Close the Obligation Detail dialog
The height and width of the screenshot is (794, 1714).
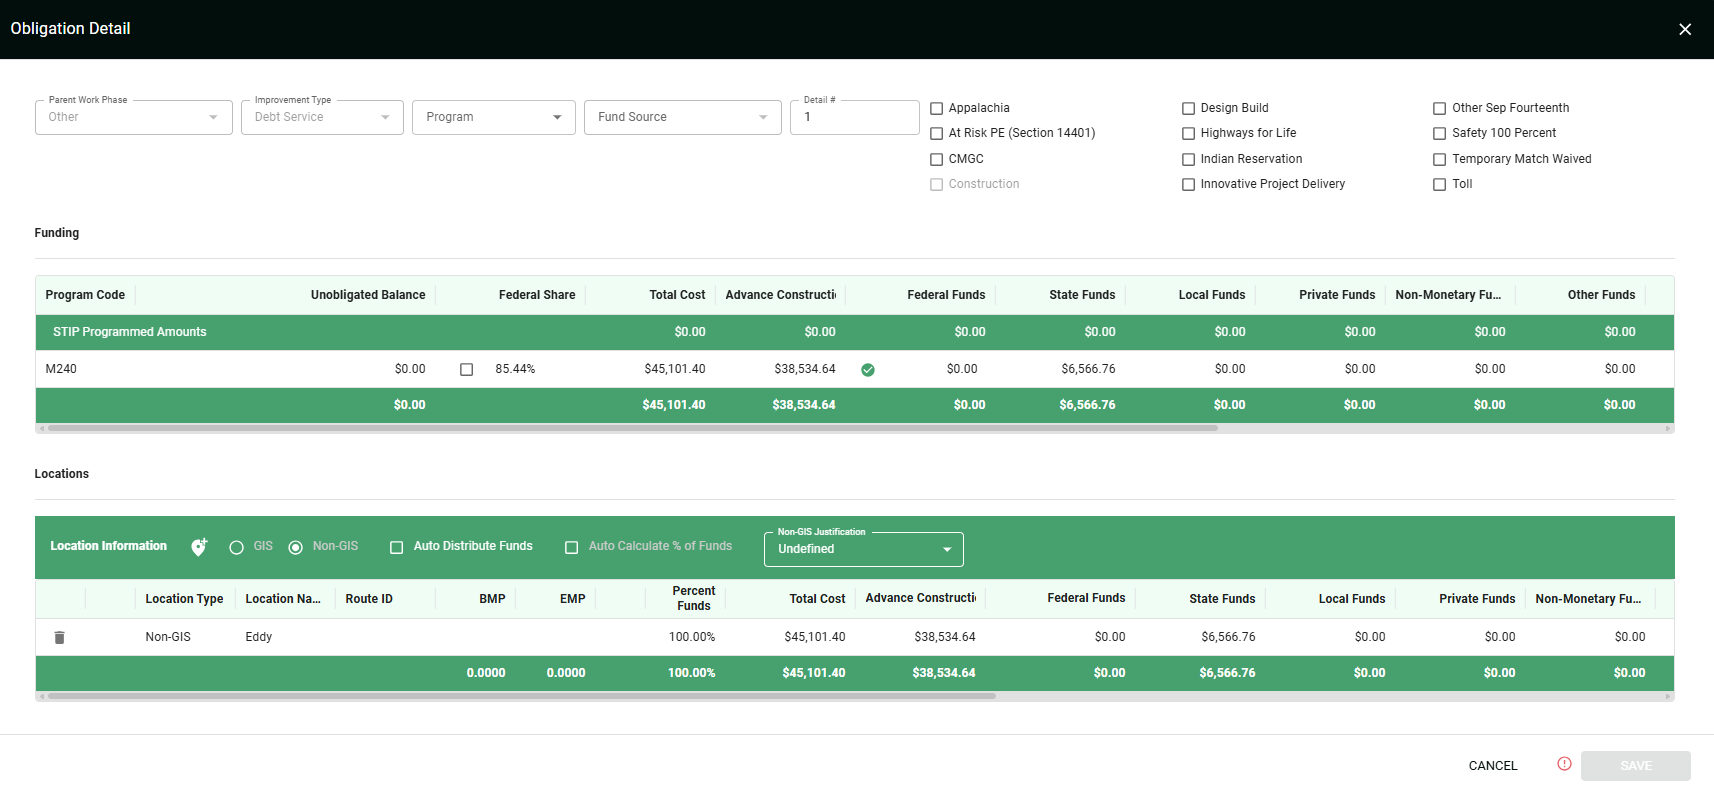pos(1685,29)
